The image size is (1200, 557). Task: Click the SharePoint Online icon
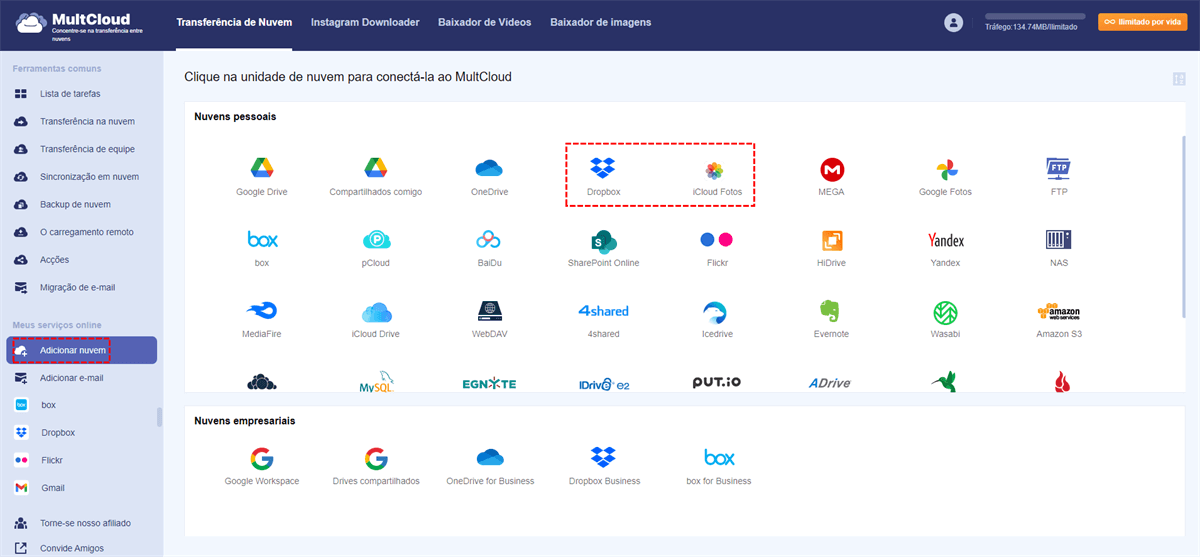click(603, 240)
